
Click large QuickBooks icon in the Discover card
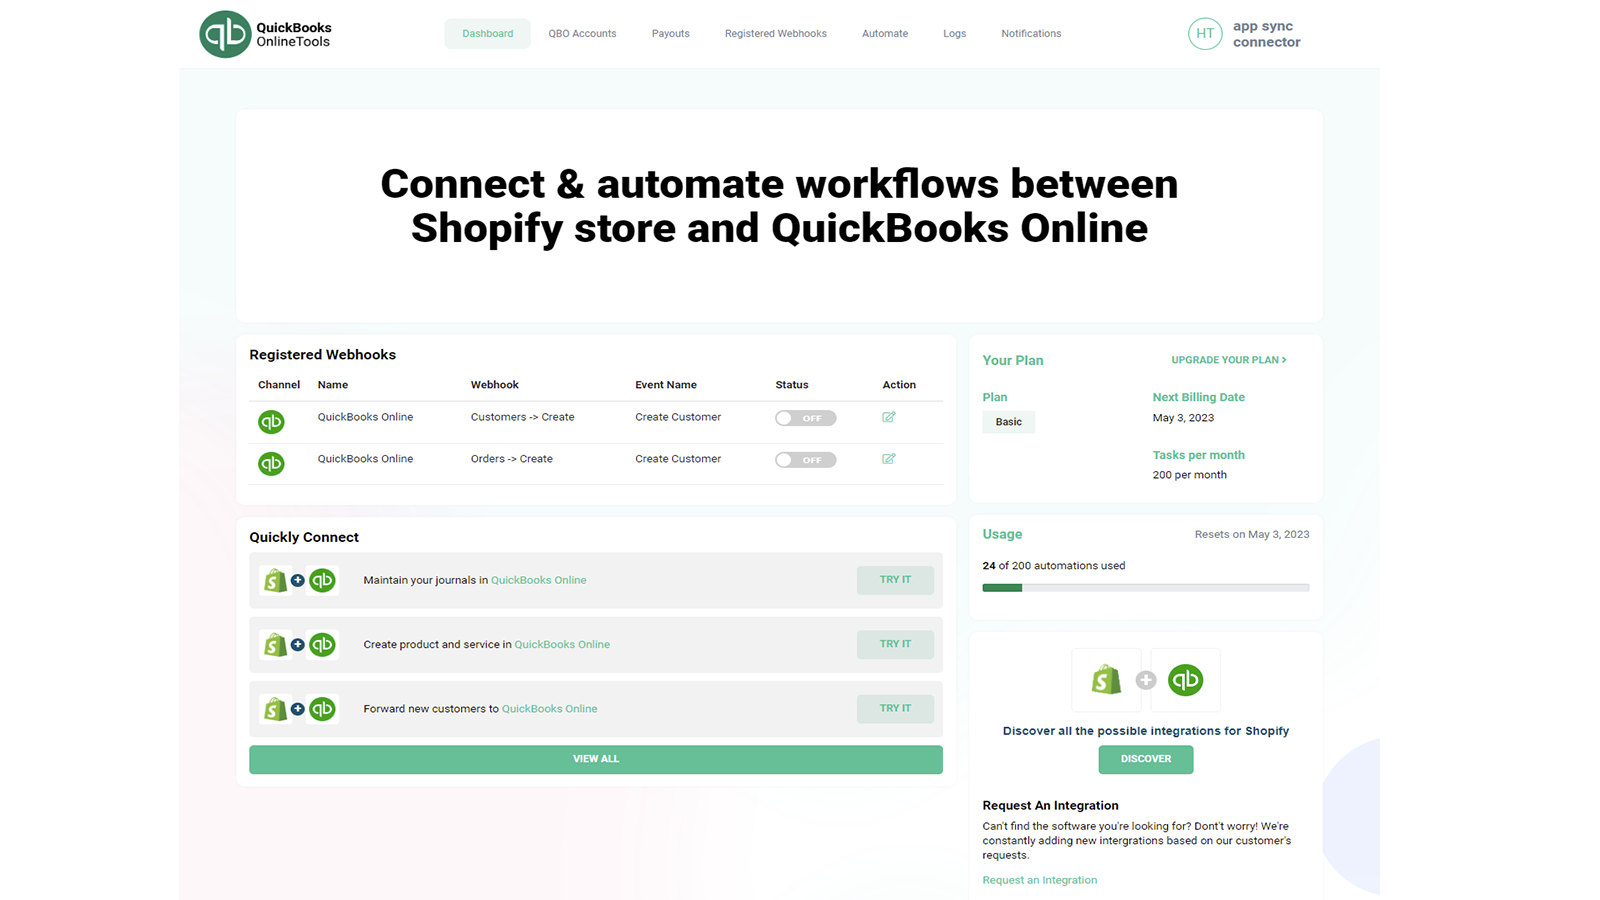tap(1186, 680)
